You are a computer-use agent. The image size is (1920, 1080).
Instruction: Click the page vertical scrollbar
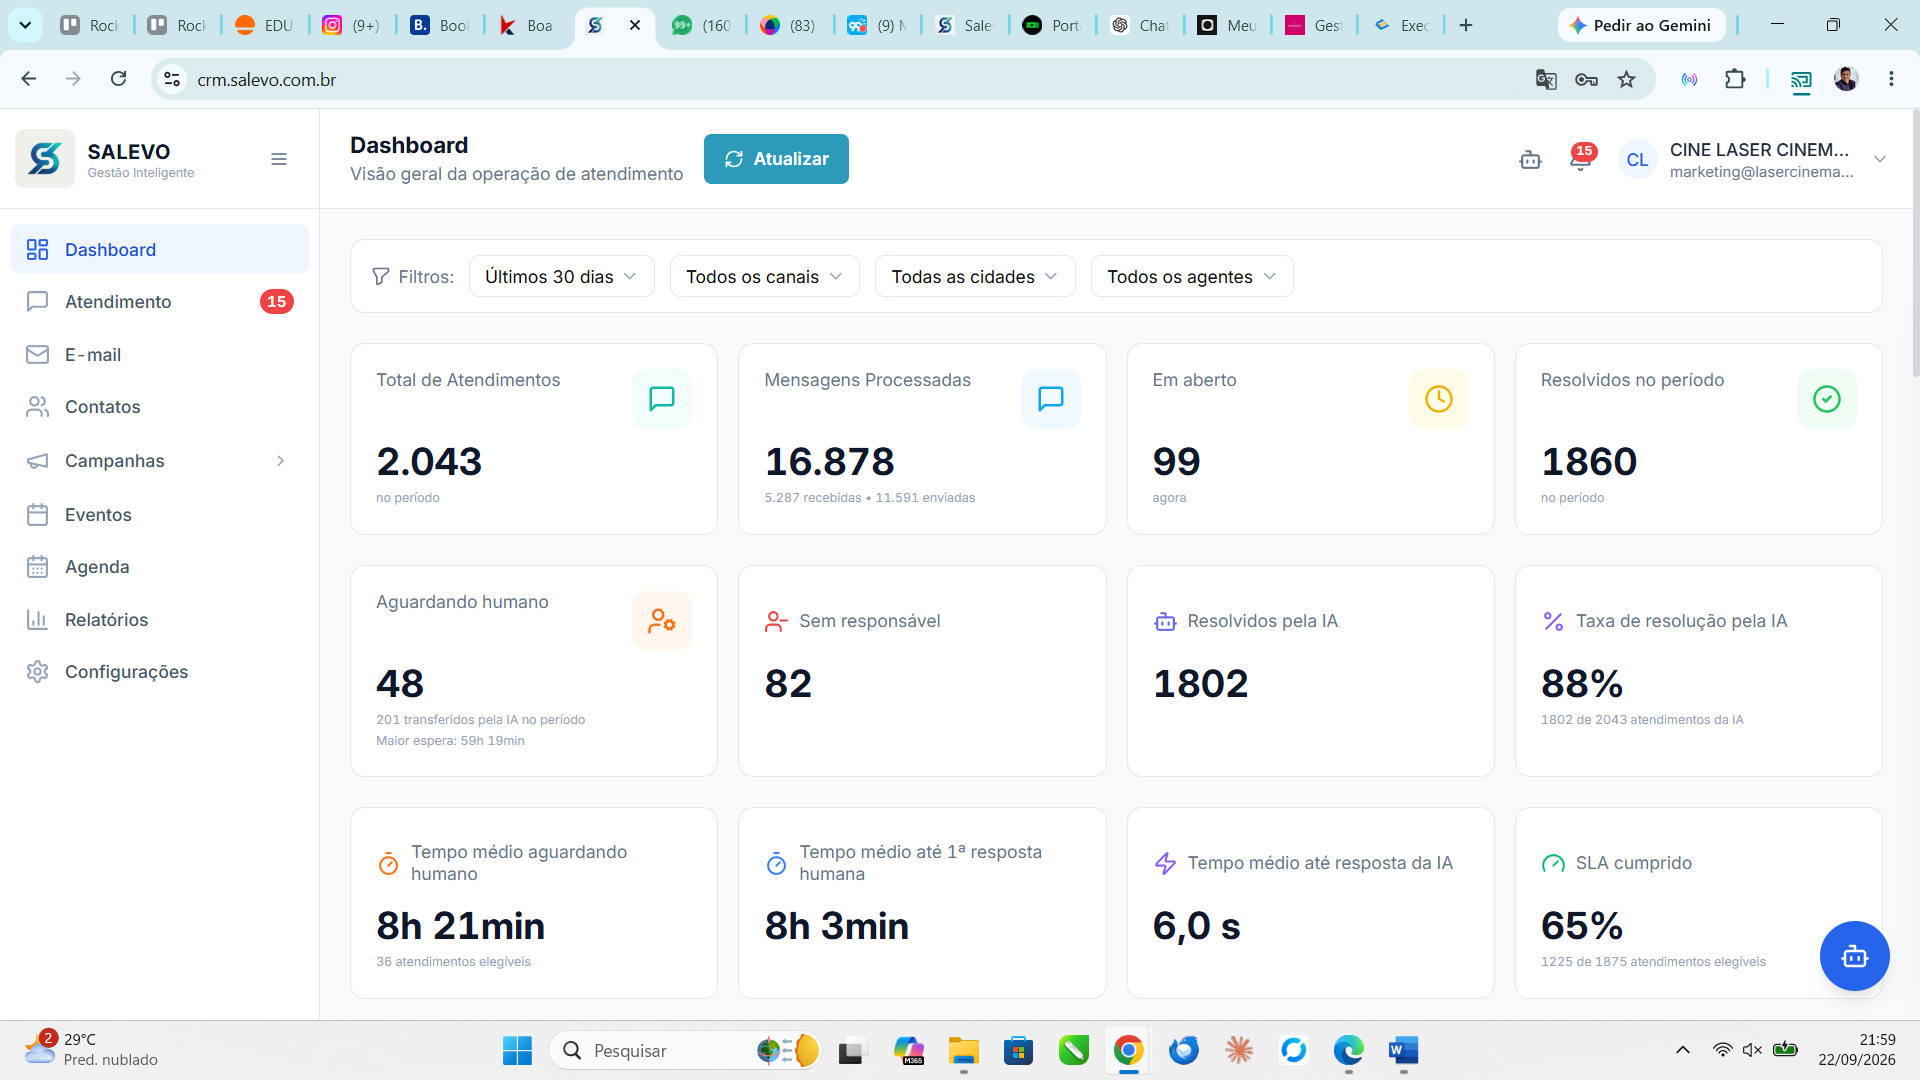click(1915, 245)
